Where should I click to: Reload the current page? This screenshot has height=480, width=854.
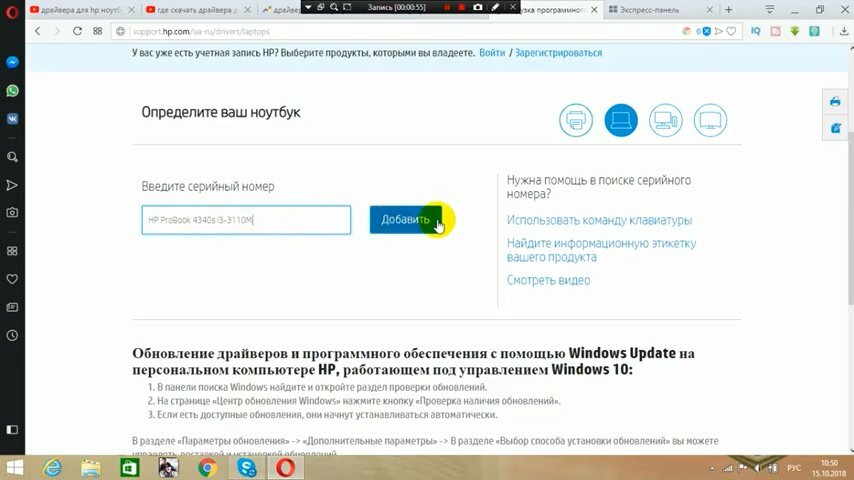pos(77,31)
